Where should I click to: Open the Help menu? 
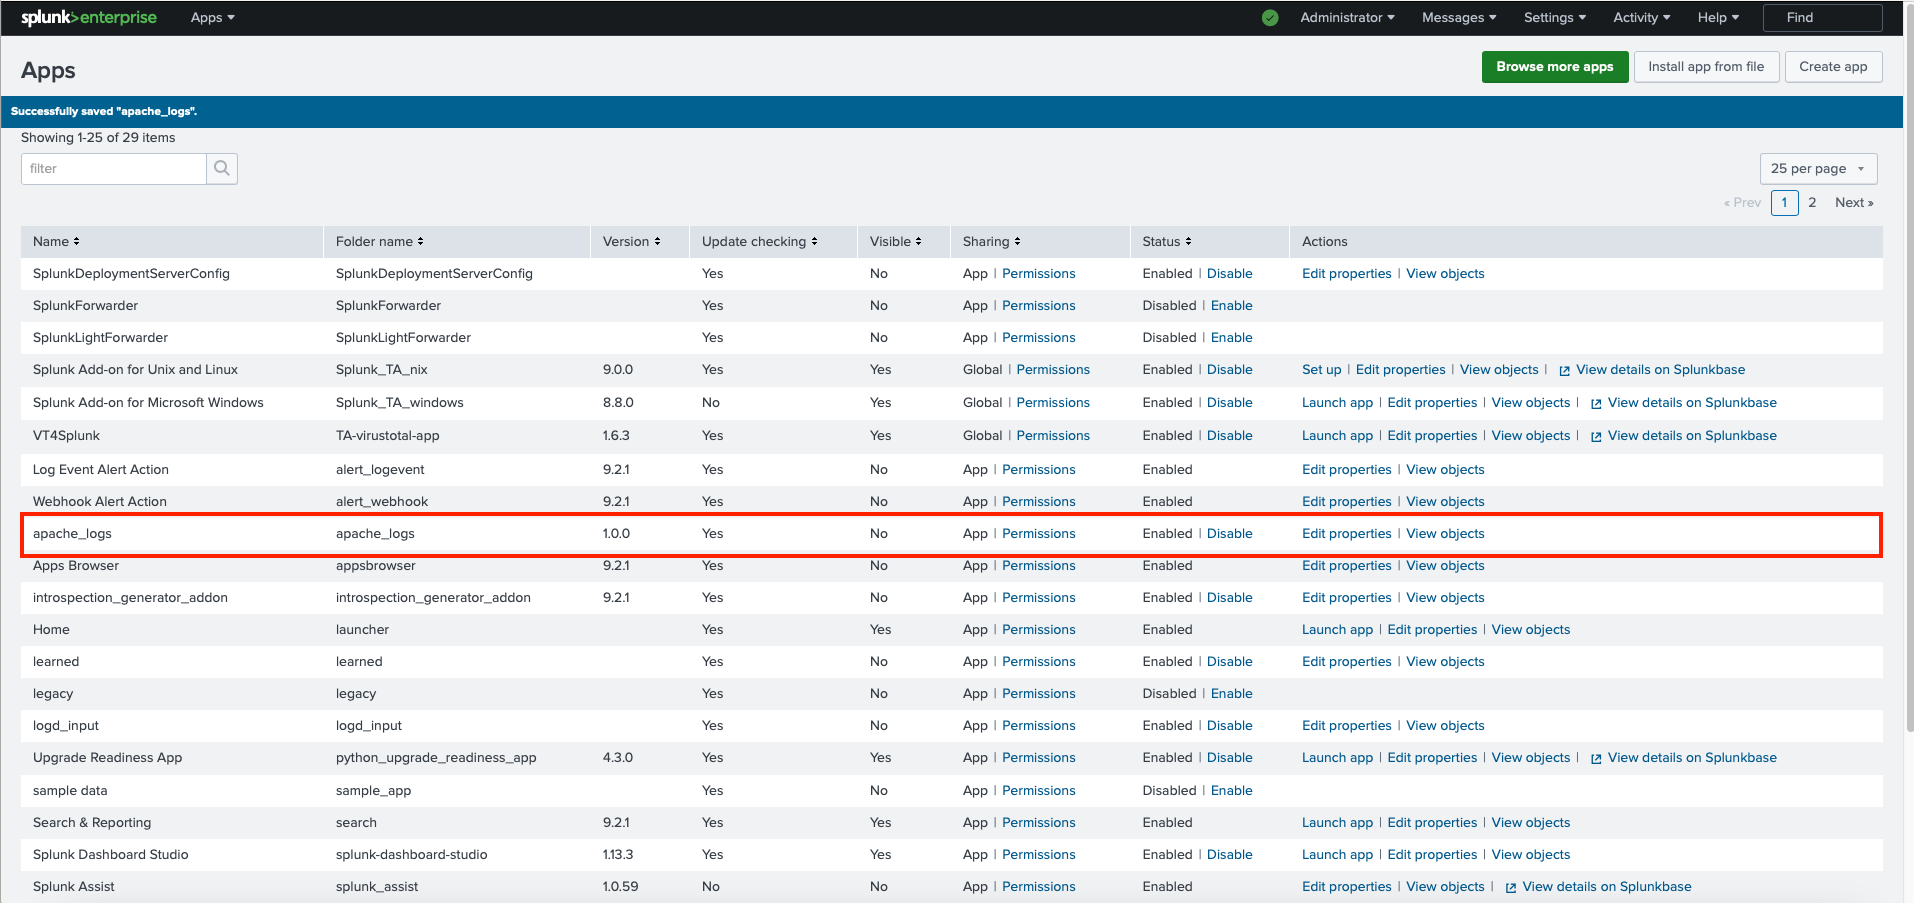[1718, 17]
